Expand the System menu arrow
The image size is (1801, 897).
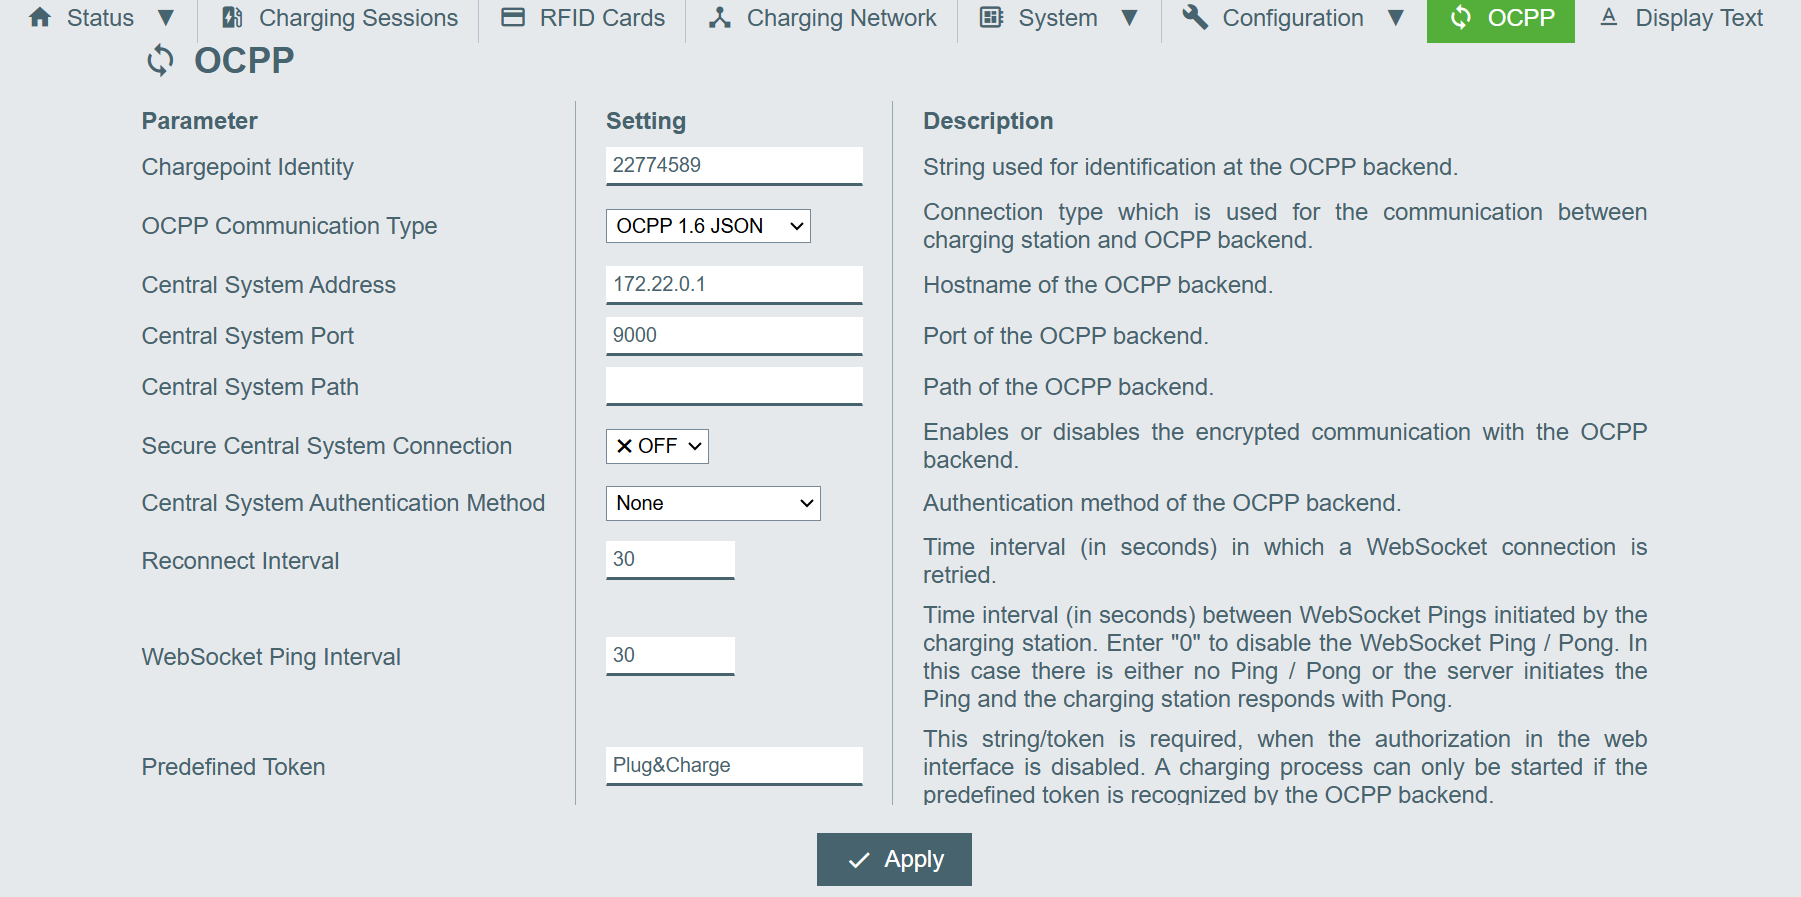[x=1130, y=18]
